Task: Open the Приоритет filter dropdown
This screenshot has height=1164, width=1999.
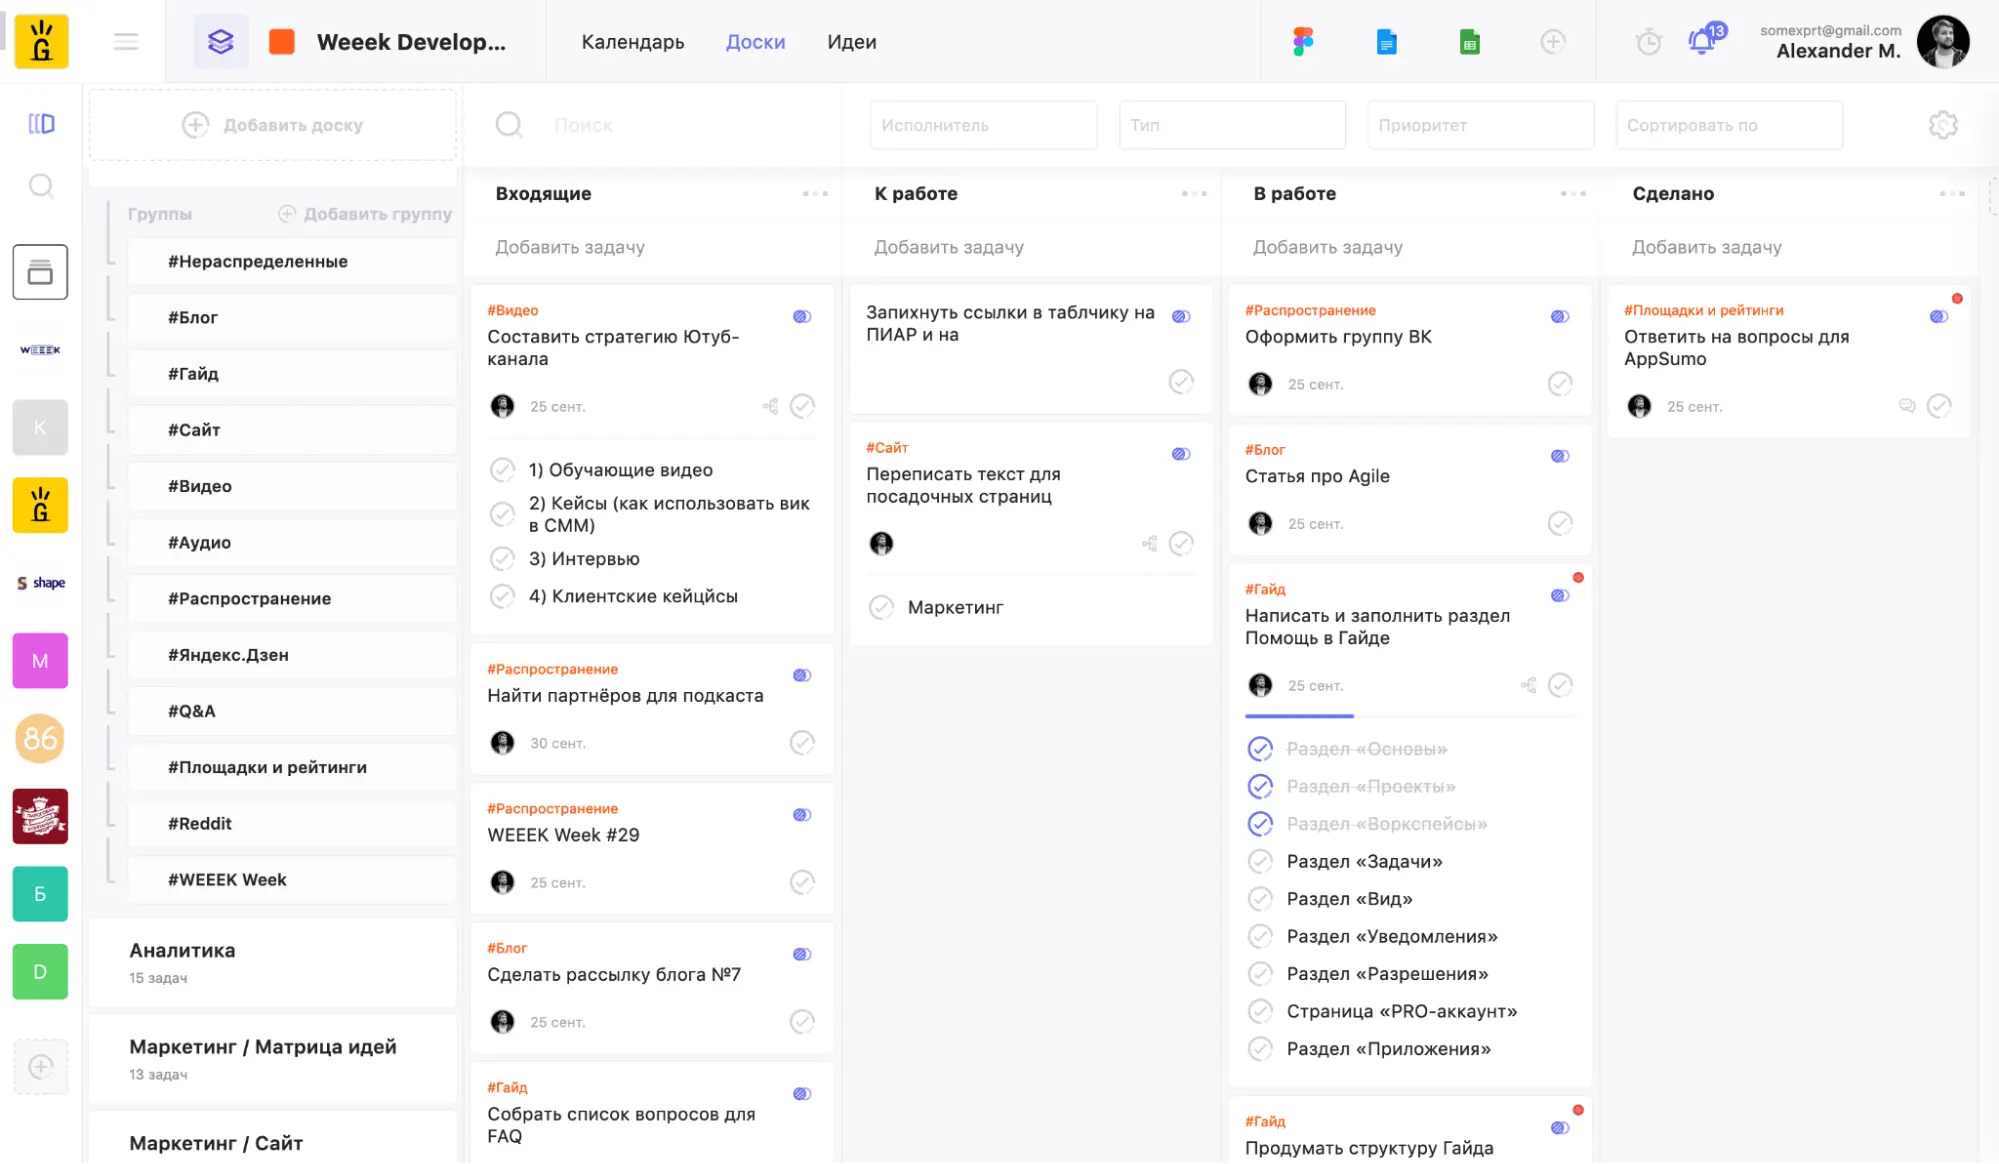Action: 1480,125
